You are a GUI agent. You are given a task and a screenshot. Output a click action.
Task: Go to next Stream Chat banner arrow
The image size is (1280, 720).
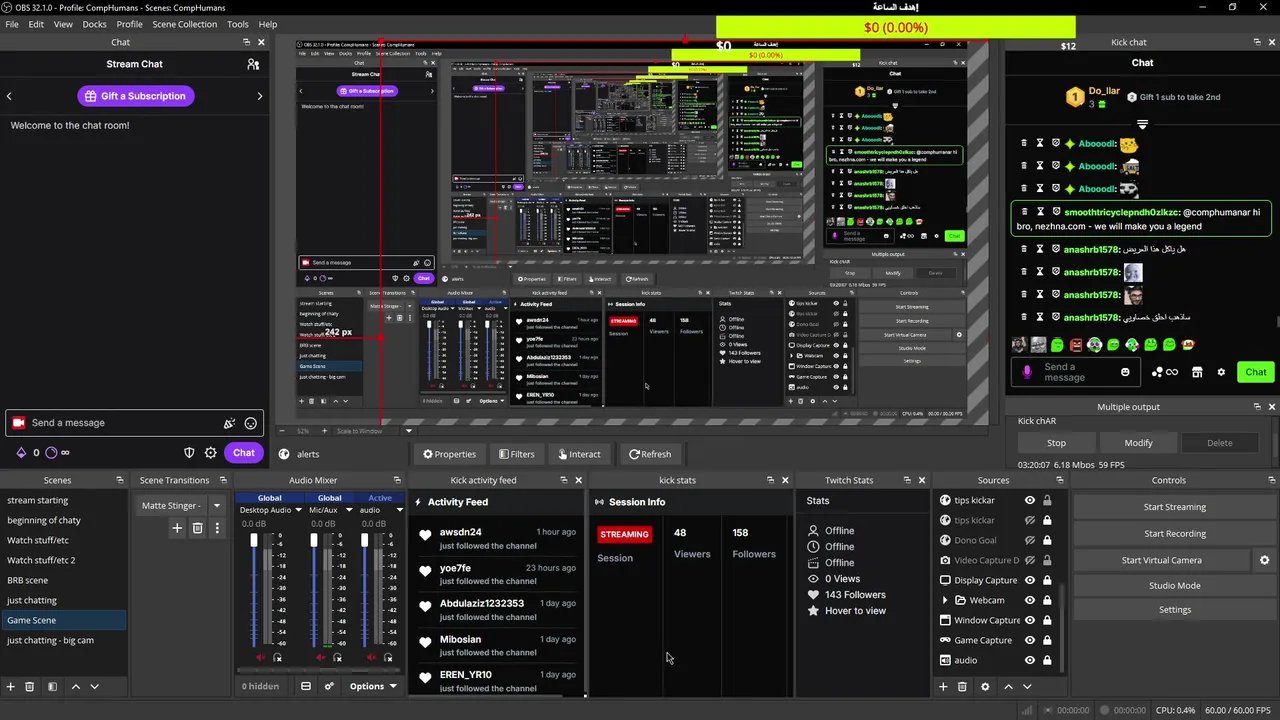(x=260, y=96)
